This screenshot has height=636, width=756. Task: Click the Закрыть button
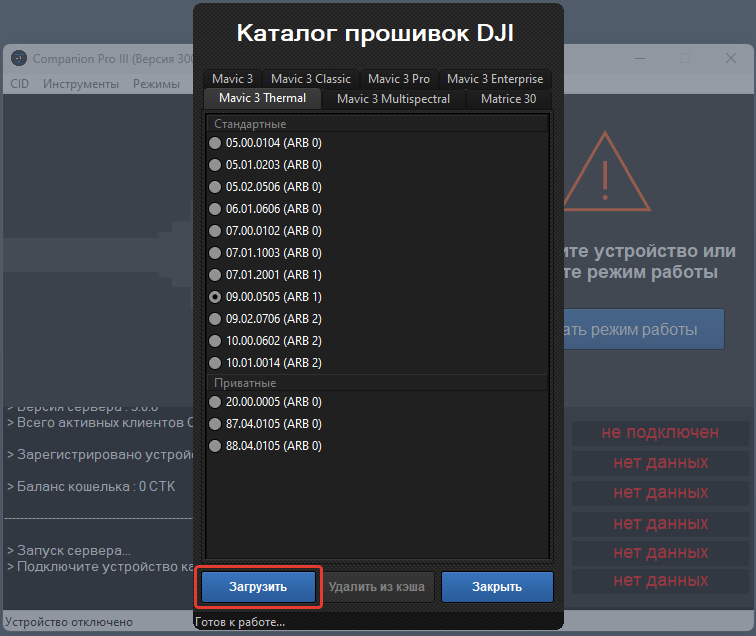497,587
